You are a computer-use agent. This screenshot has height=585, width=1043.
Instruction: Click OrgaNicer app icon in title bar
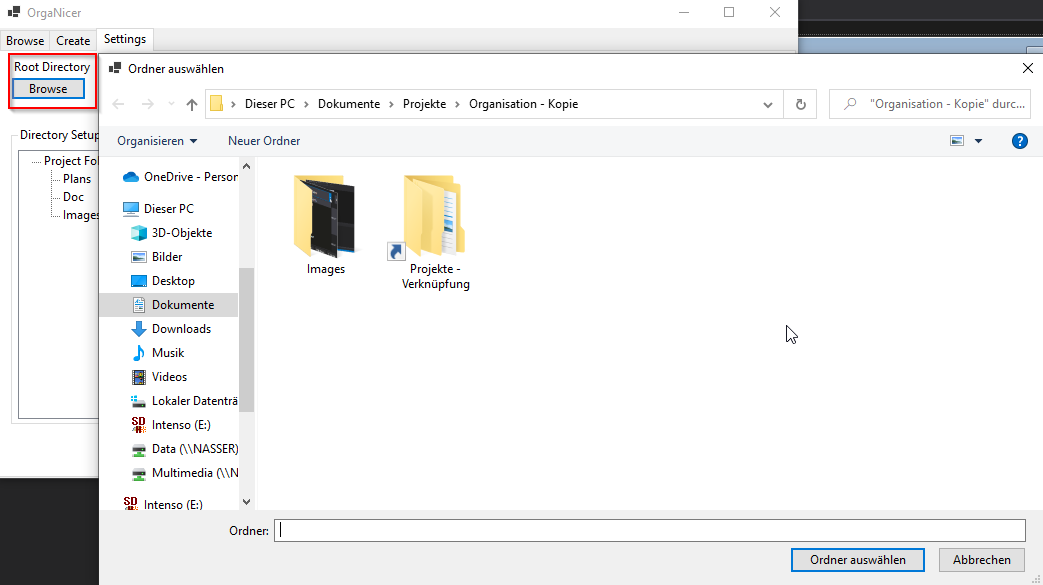pyautogui.click(x=13, y=12)
